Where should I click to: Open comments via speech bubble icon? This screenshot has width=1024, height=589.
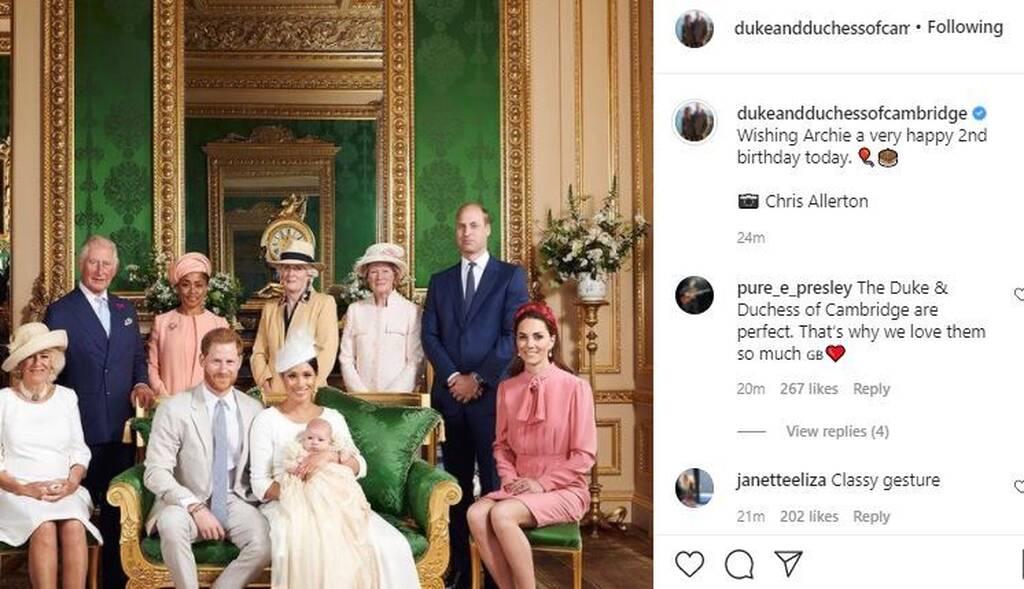(x=739, y=564)
